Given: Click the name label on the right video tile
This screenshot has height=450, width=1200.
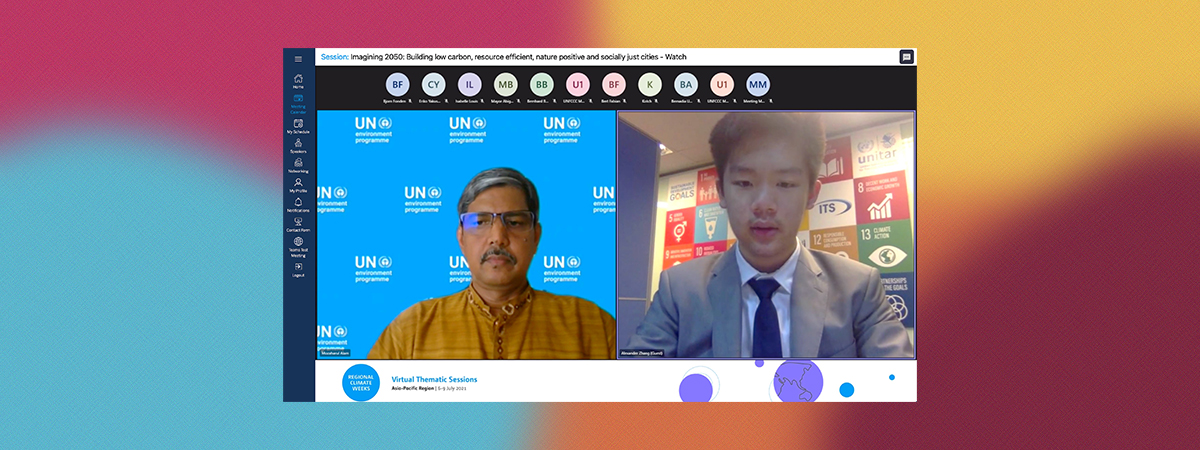Looking at the screenshot, I should pos(642,353).
